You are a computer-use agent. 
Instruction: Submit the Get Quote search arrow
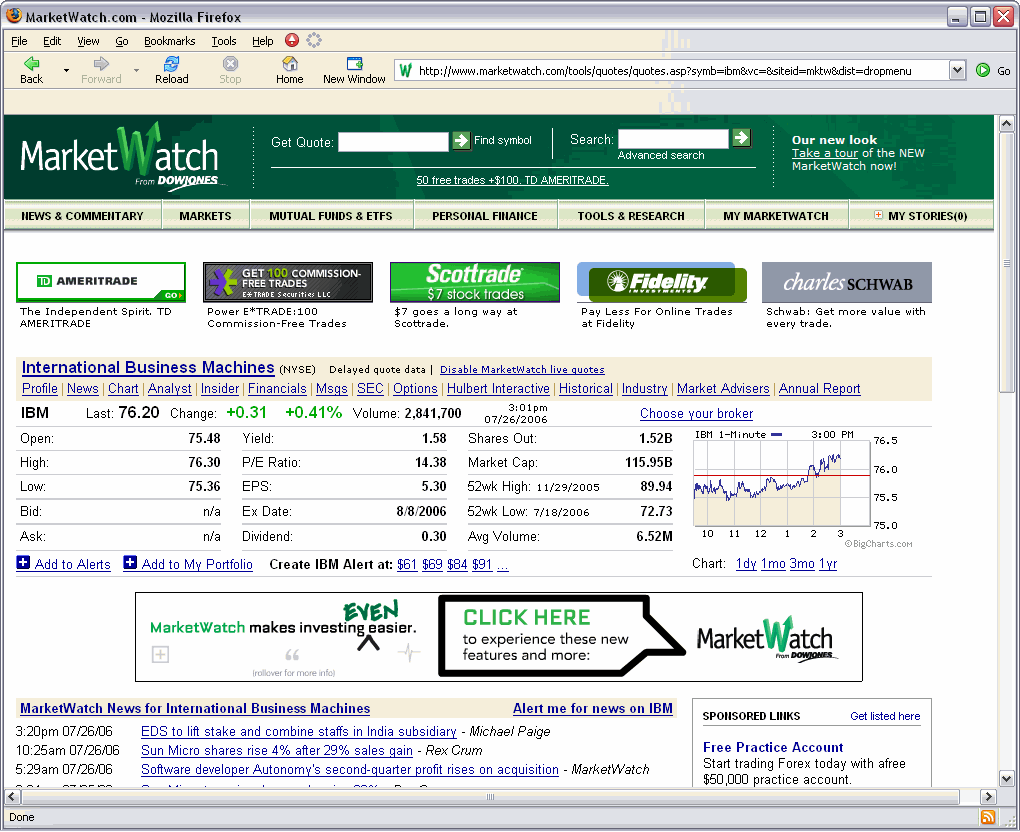[x=459, y=141]
